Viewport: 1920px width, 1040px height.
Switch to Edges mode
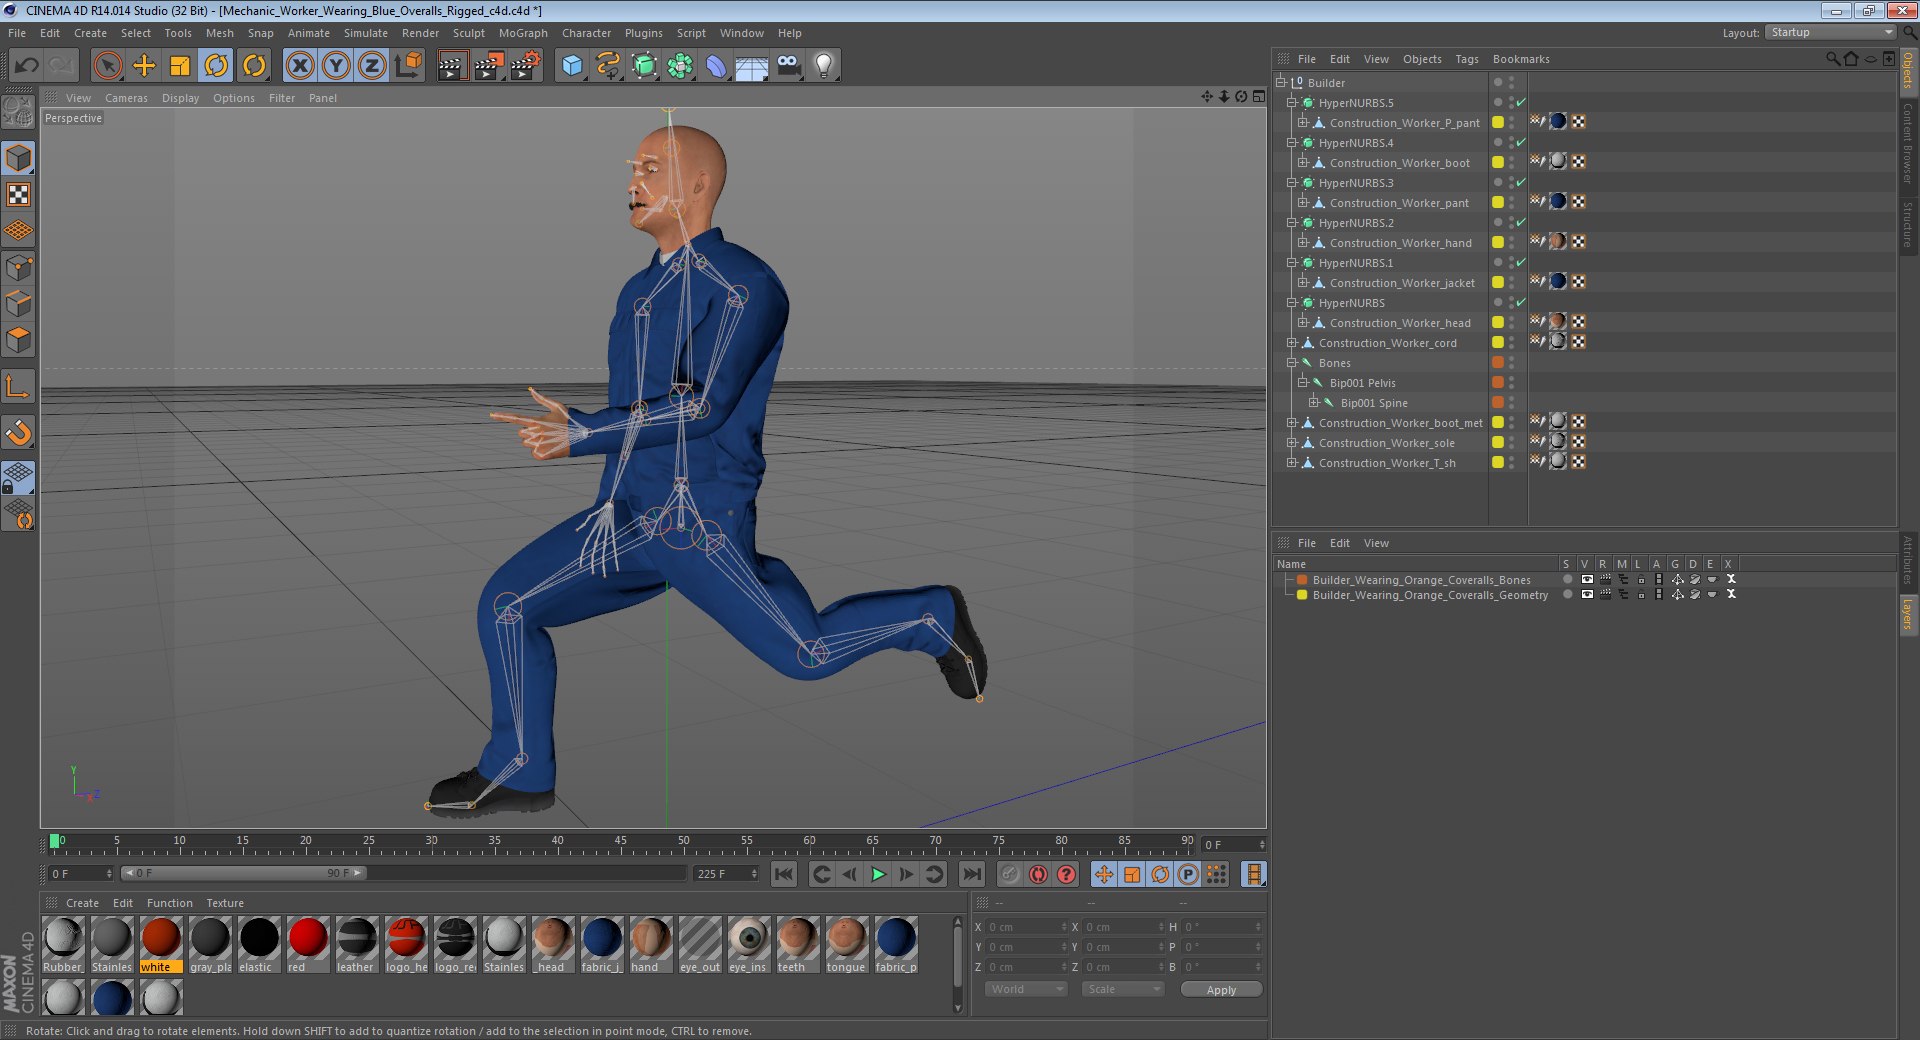pos(19,303)
